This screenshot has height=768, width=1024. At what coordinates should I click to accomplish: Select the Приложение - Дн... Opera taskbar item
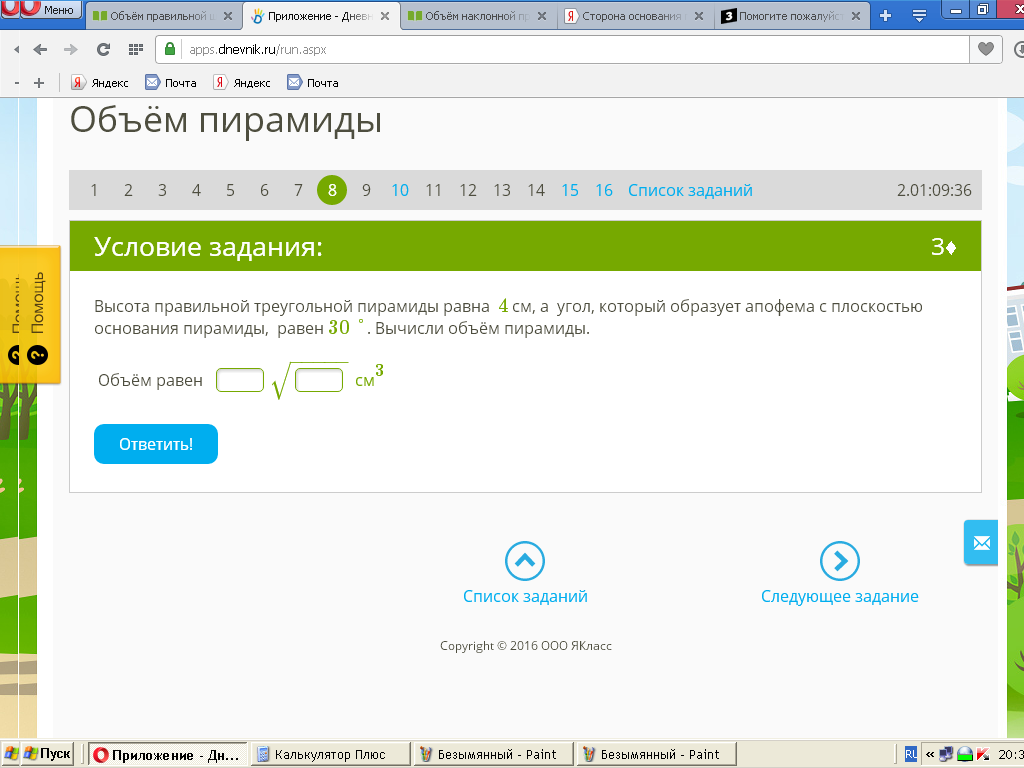[x=167, y=754]
